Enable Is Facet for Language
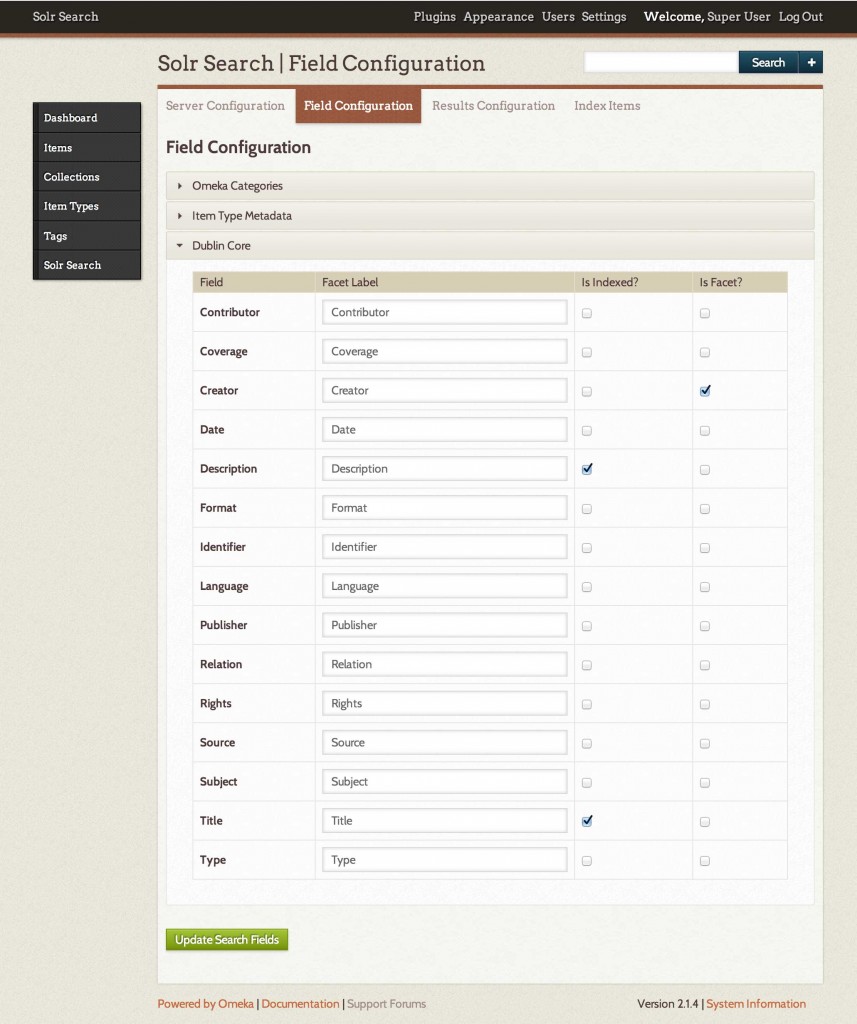The image size is (857, 1024). point(704,586)
